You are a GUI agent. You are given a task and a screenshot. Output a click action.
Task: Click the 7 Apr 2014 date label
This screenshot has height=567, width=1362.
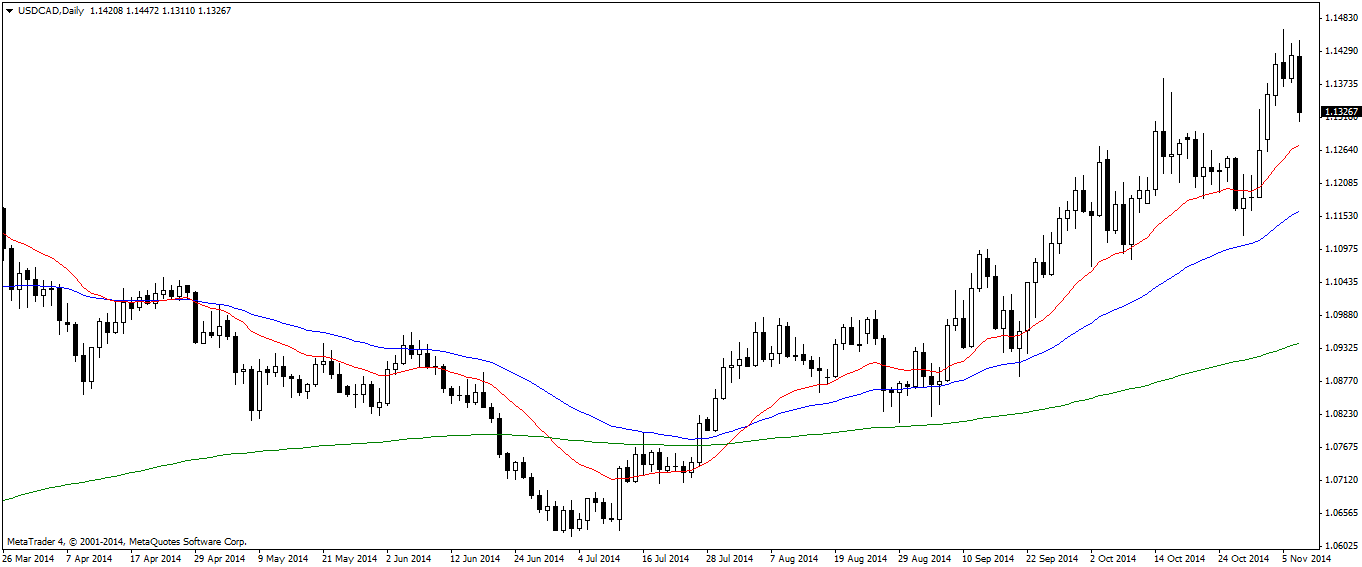[x=91, y=559]
